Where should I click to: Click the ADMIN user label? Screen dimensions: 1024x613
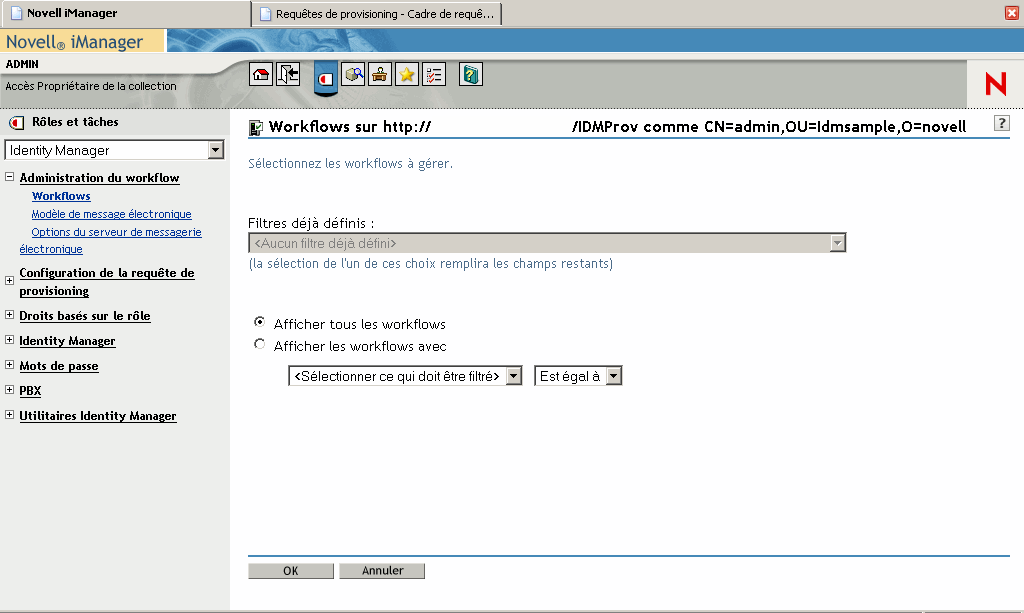point(22,64)
